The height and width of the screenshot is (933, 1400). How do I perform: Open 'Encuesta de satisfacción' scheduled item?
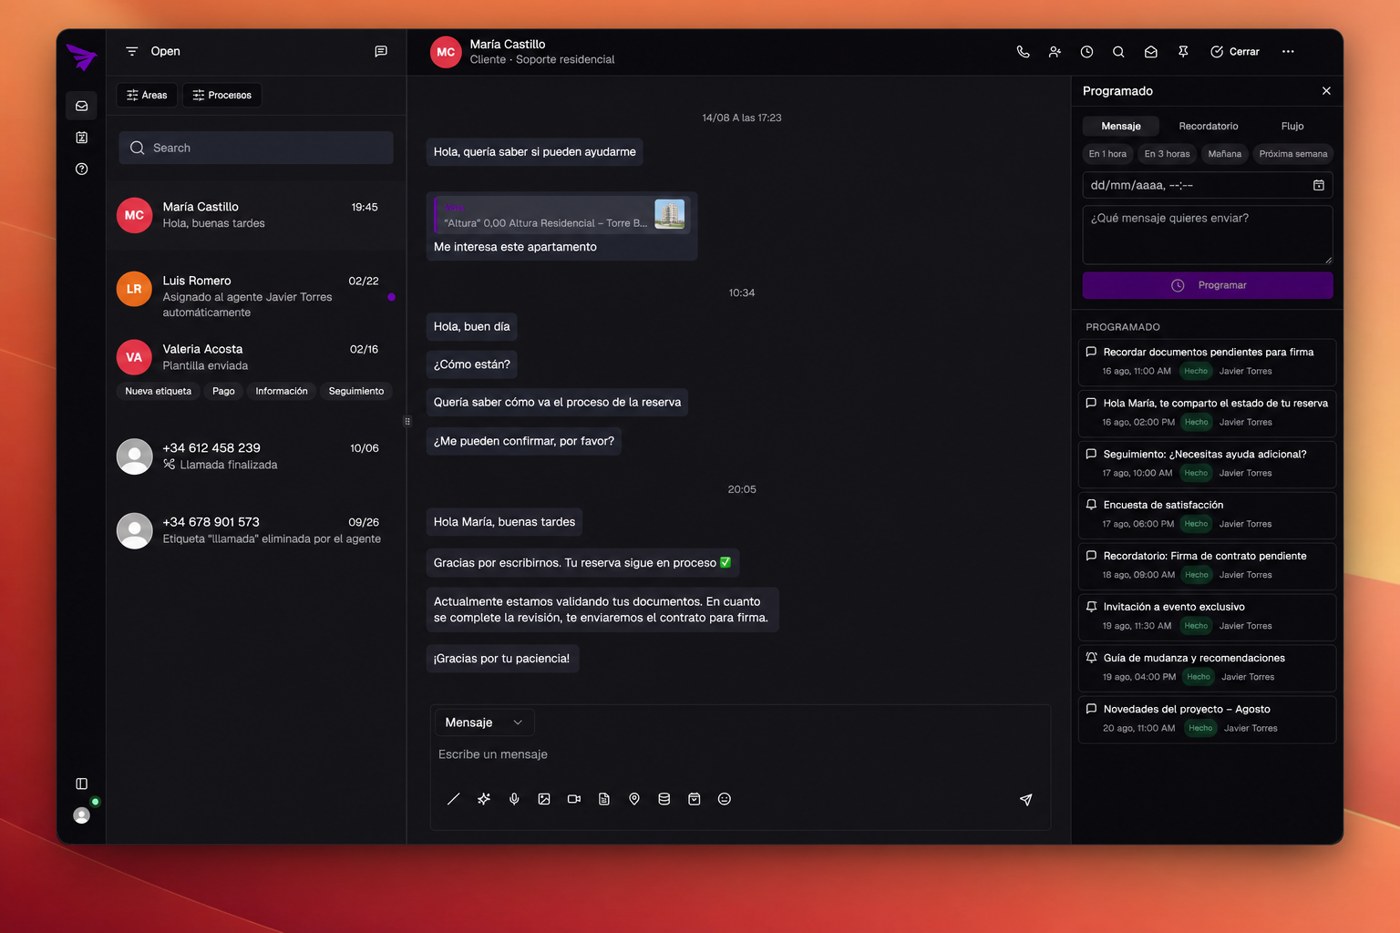pyautogui.click(x=1207, y=514)
